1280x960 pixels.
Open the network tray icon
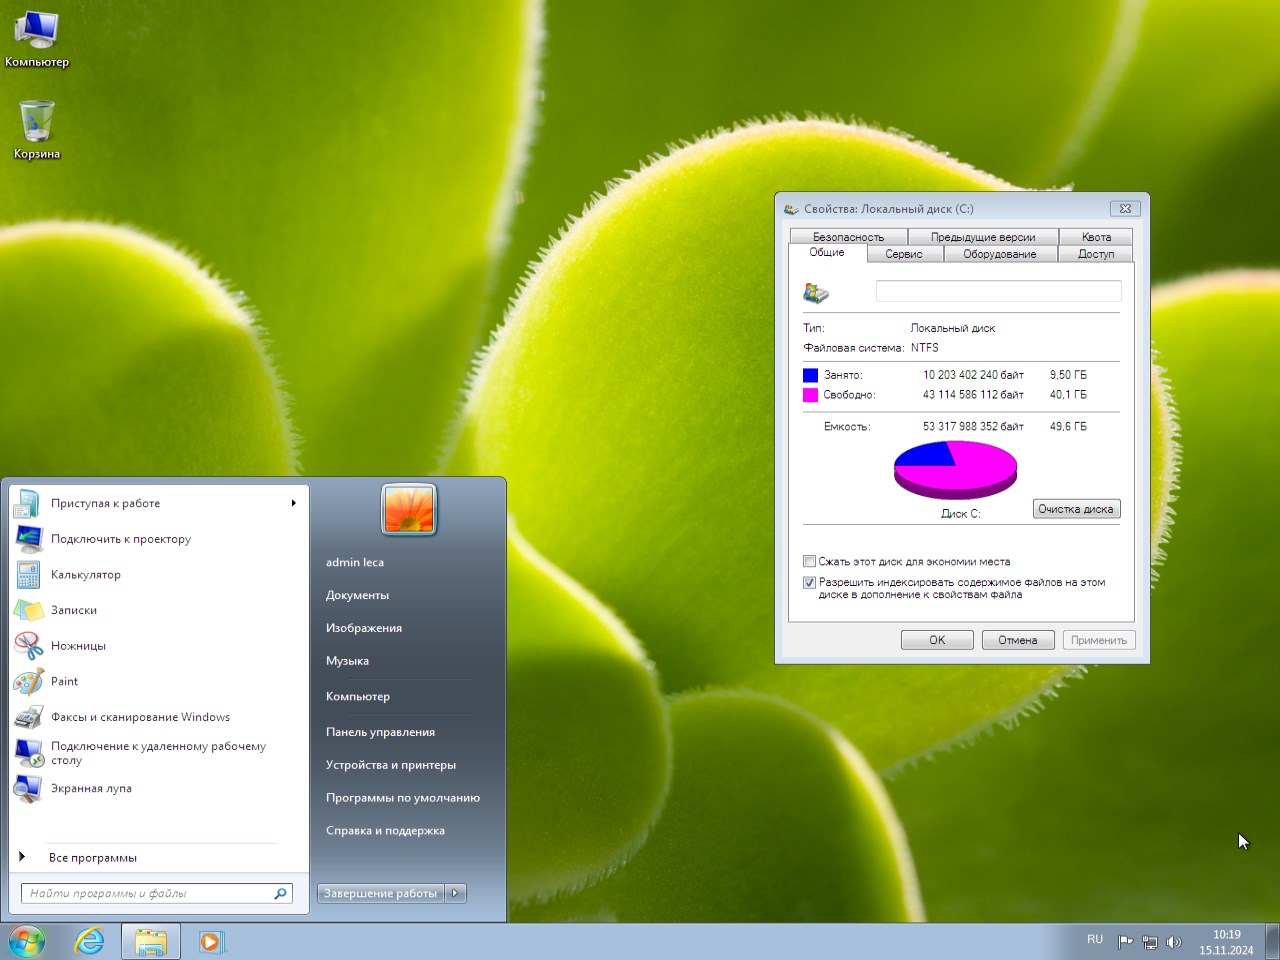tap(1150, 941)
